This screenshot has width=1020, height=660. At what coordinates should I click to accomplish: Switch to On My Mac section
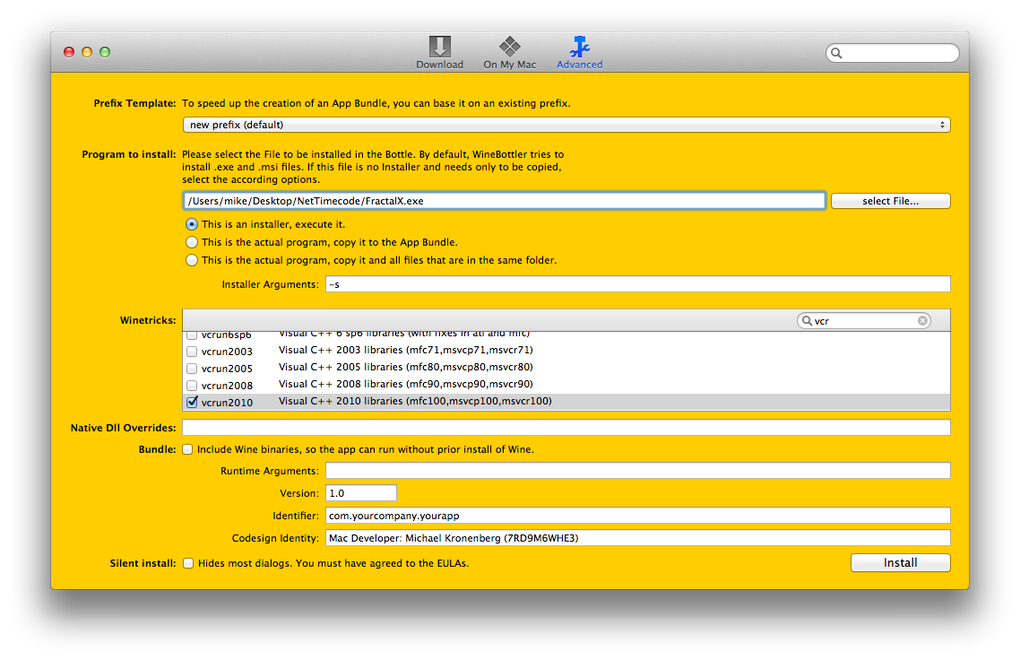point(509,52)
